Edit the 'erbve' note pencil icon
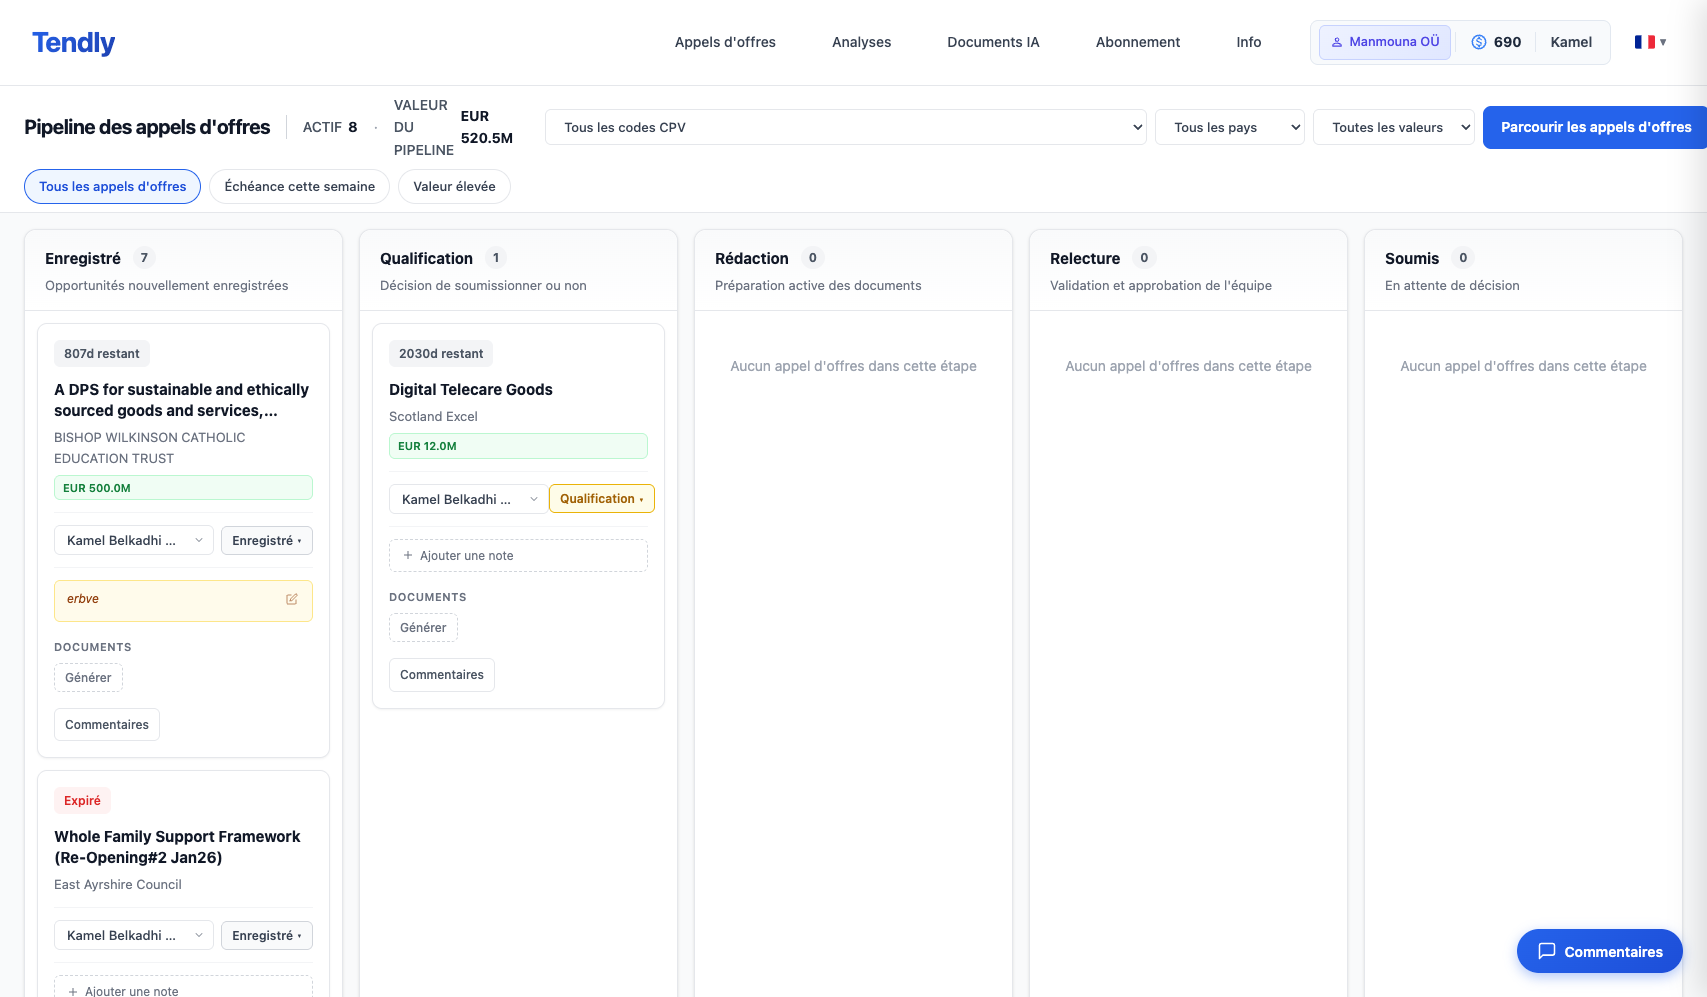Viewport: 1707px width, 997px height. [x=292, y=599]
